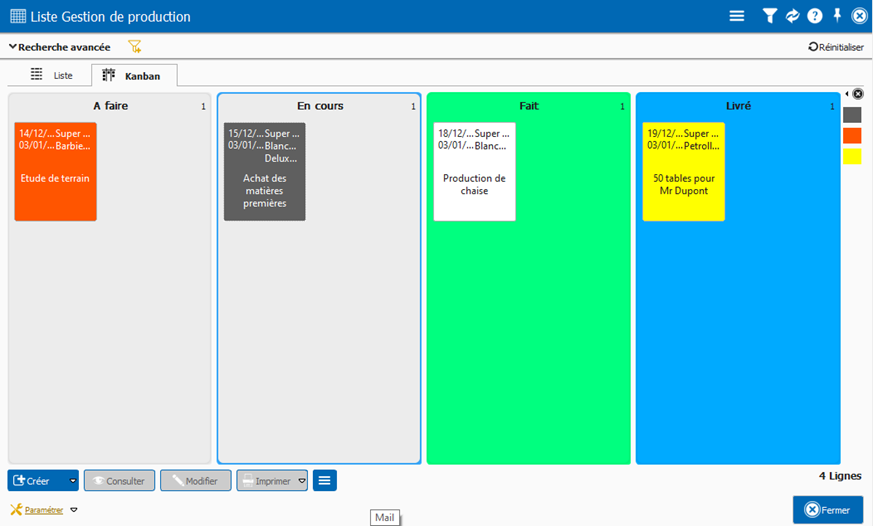Switch to the Liste tab
This screenshot has width=873, height=526.
coord(52,75)
